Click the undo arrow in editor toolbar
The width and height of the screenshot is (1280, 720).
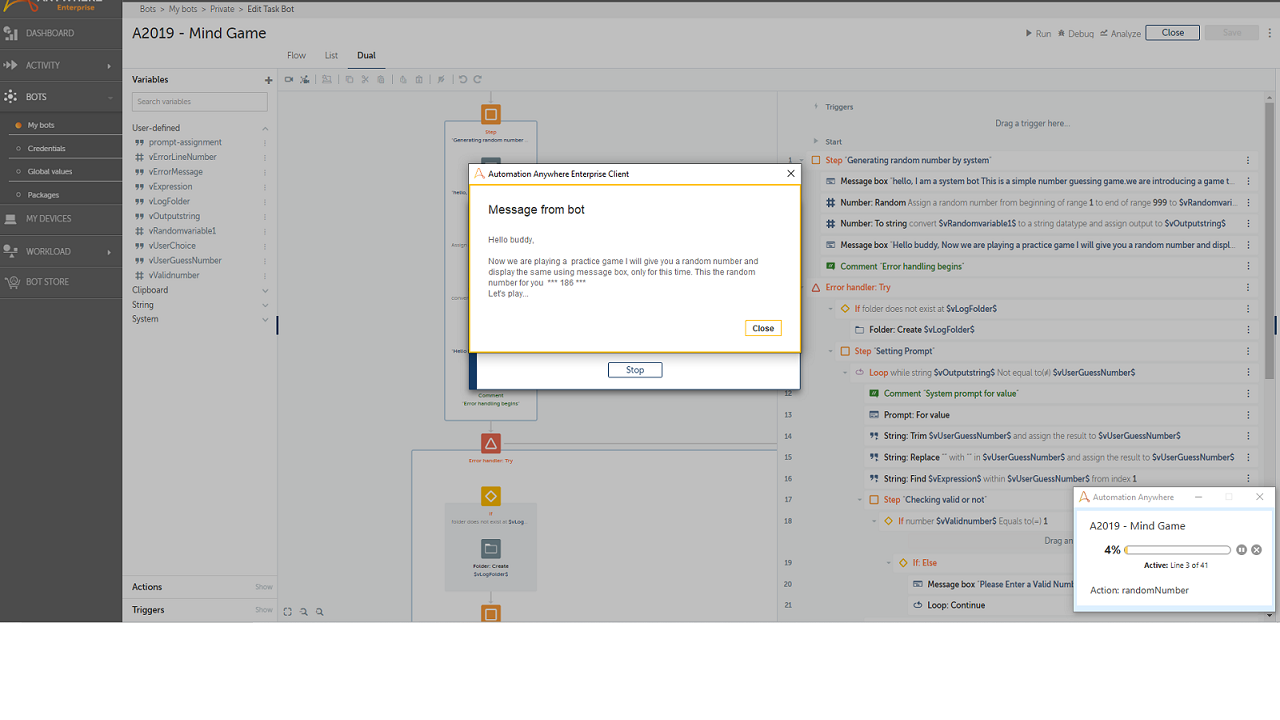[x=462, y=80]
